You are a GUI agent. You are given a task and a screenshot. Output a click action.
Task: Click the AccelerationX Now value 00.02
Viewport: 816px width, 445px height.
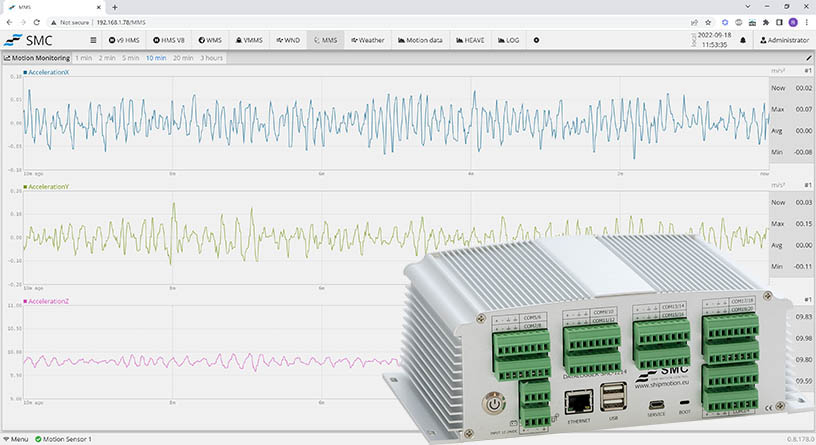click(x=804, y=88)
